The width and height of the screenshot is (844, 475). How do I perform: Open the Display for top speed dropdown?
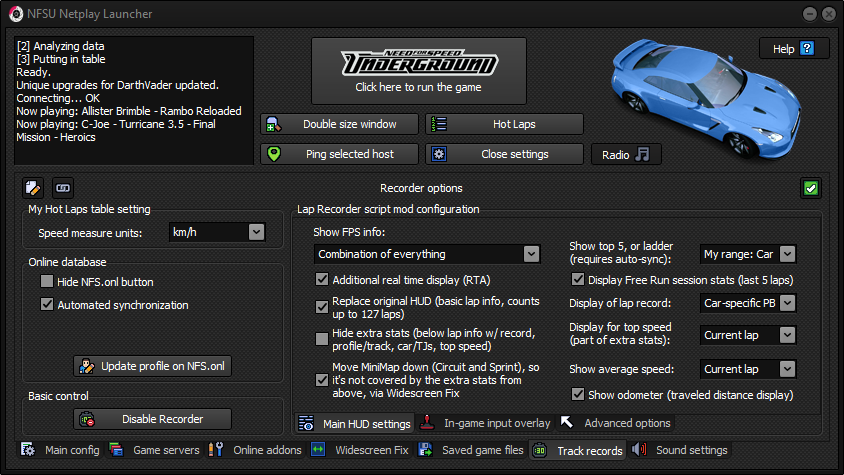(x=748, y=335)
